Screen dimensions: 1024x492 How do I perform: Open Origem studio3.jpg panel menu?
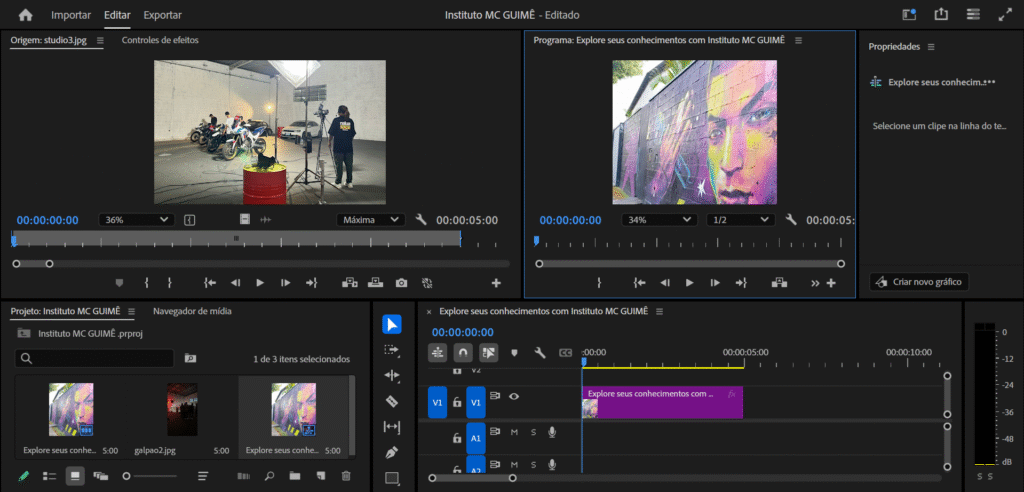coord(100,40)
